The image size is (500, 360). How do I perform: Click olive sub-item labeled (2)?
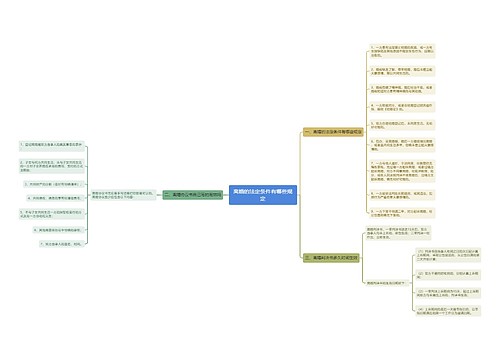click(448, 275)
